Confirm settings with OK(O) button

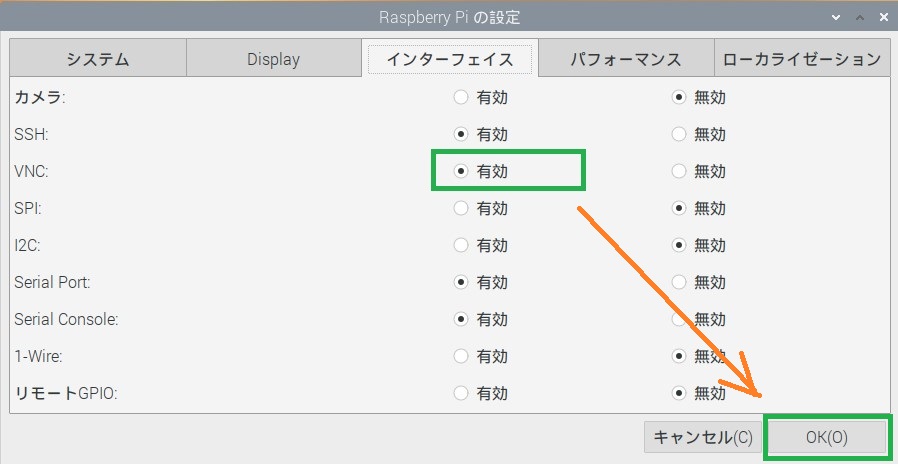[x=826, y=438]
